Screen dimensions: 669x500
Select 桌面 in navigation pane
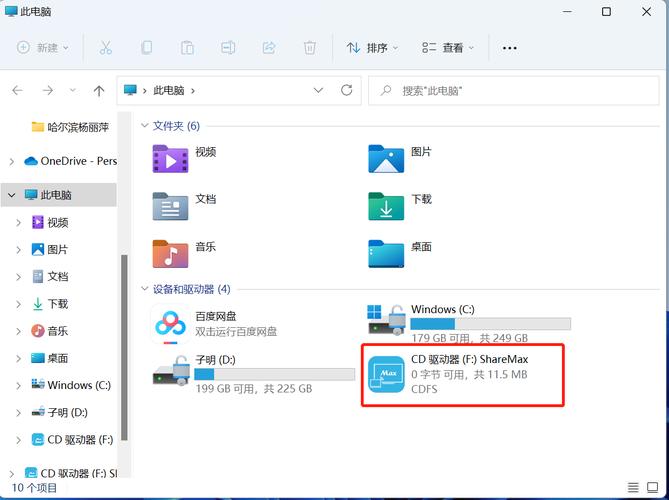(49, 358)
